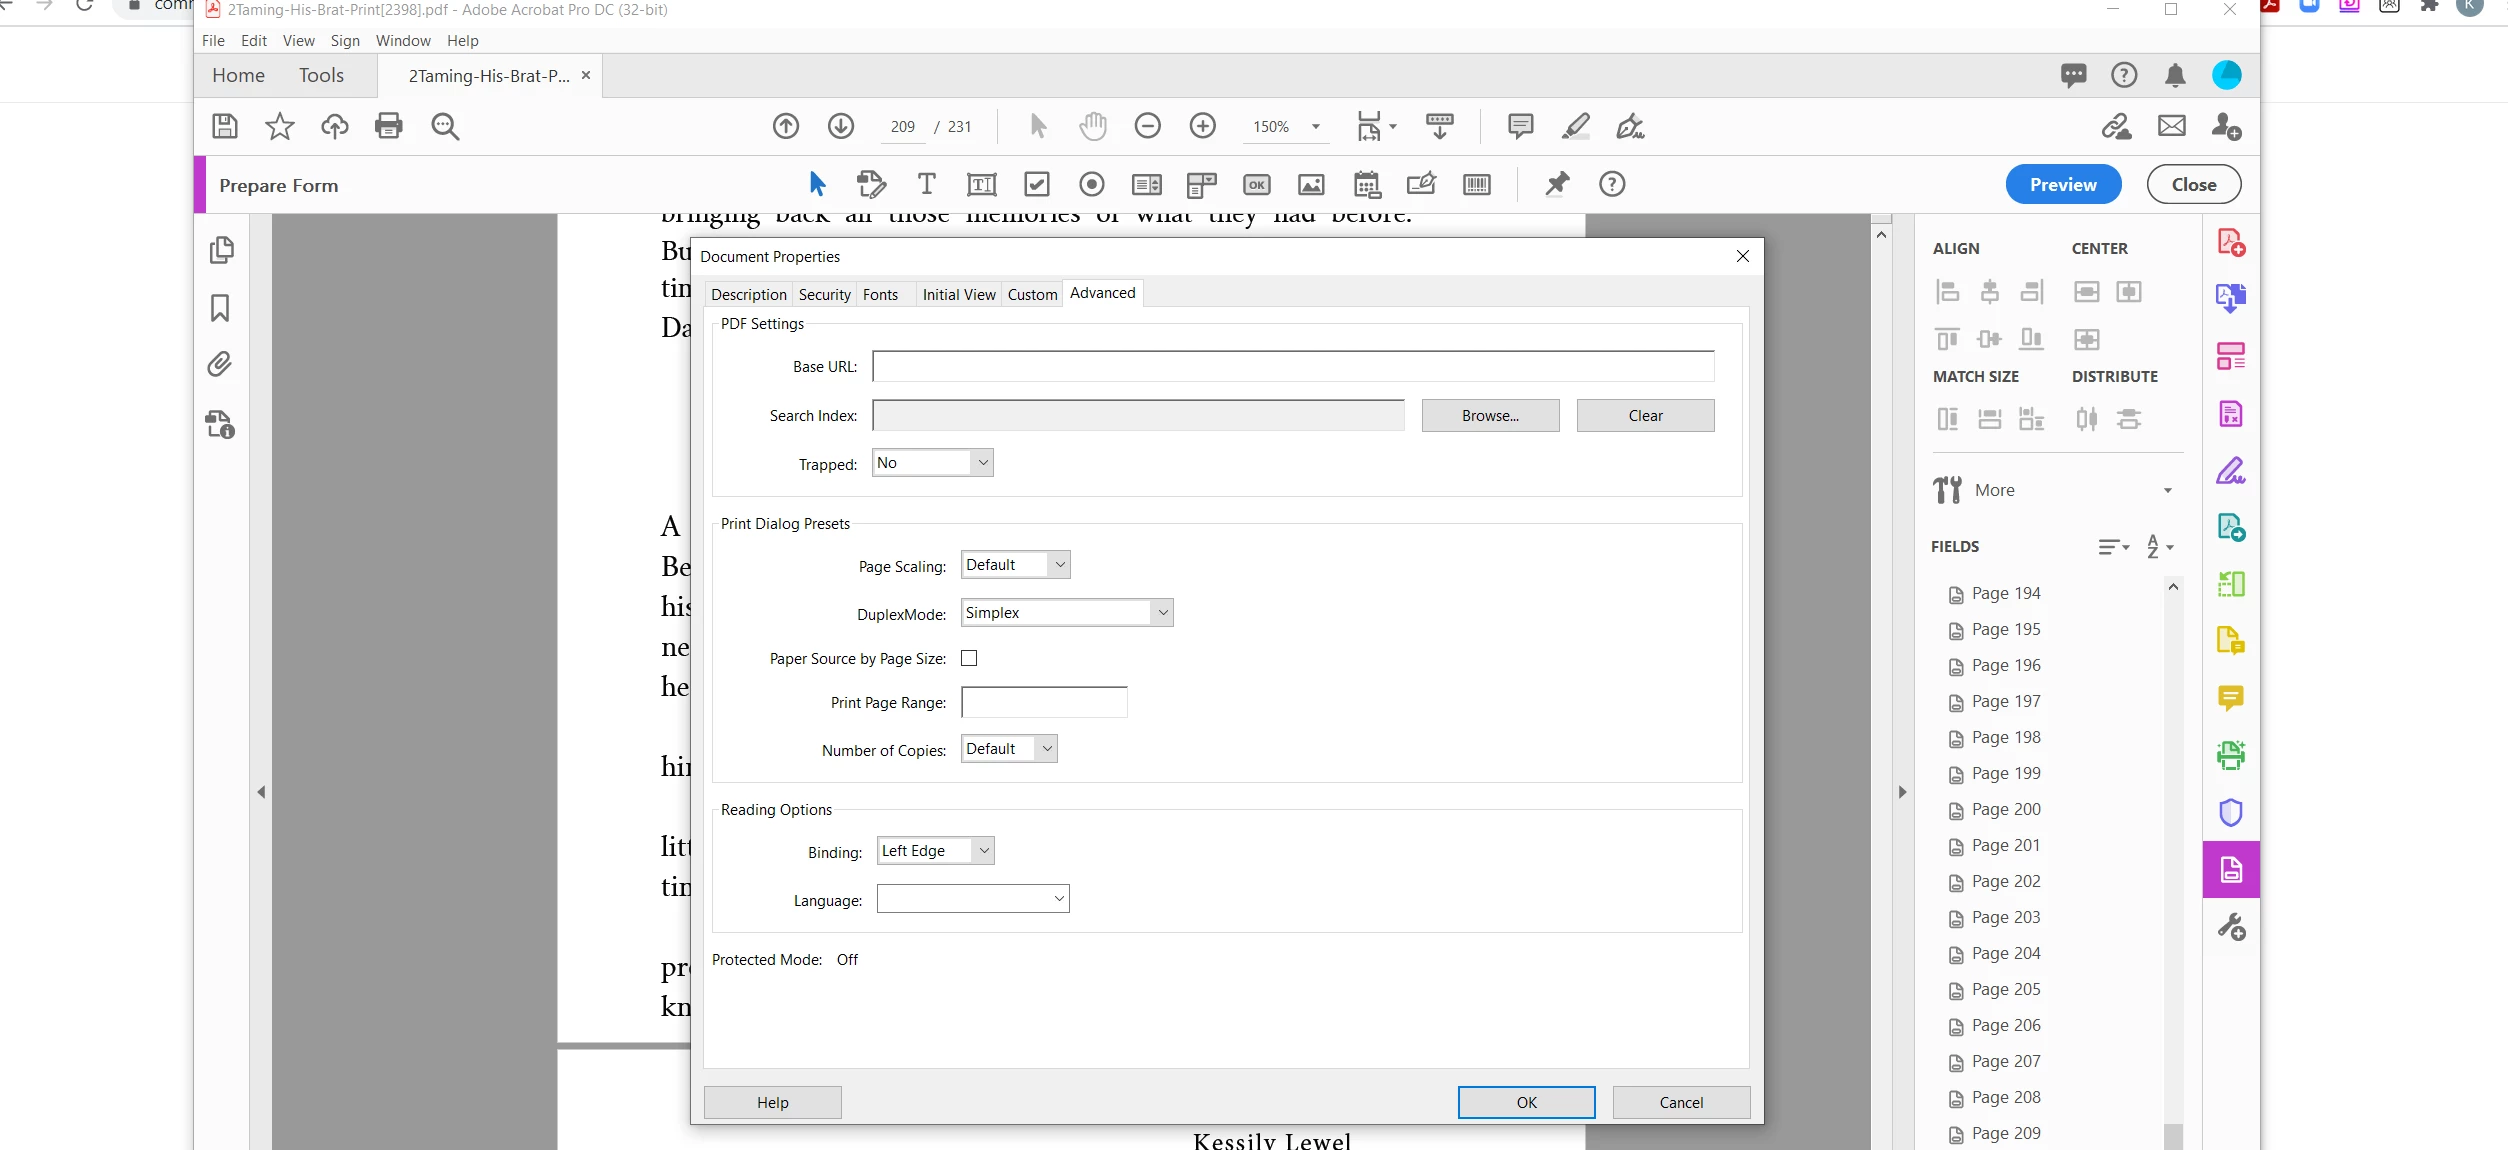Click the Print file icon
2508x1150 pixels.
(x=388, y=126)
